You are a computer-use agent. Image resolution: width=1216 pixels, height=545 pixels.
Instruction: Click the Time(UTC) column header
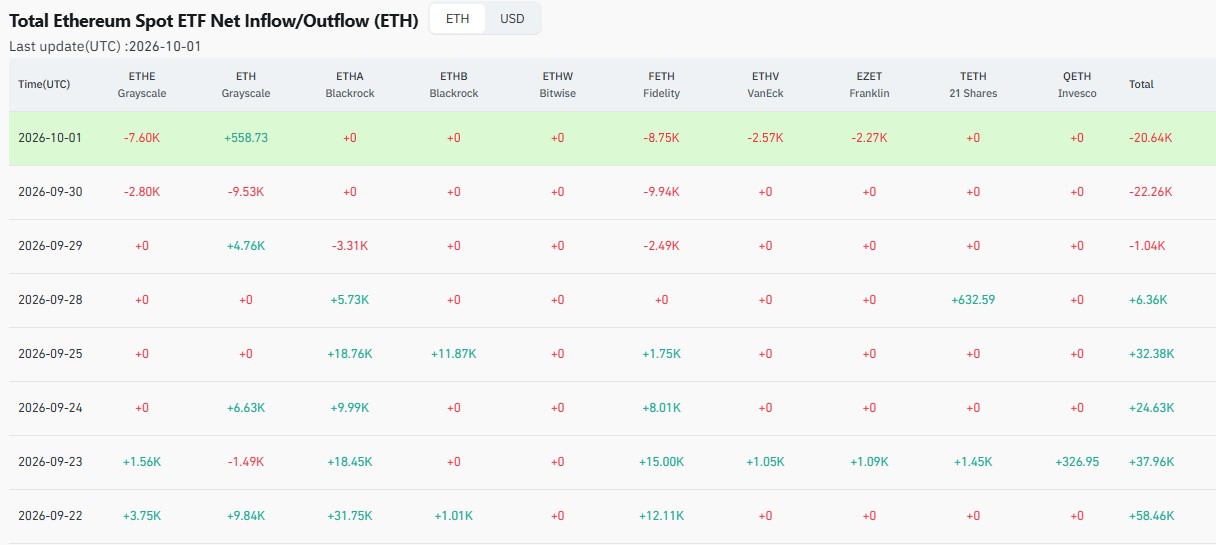(44, 84)
